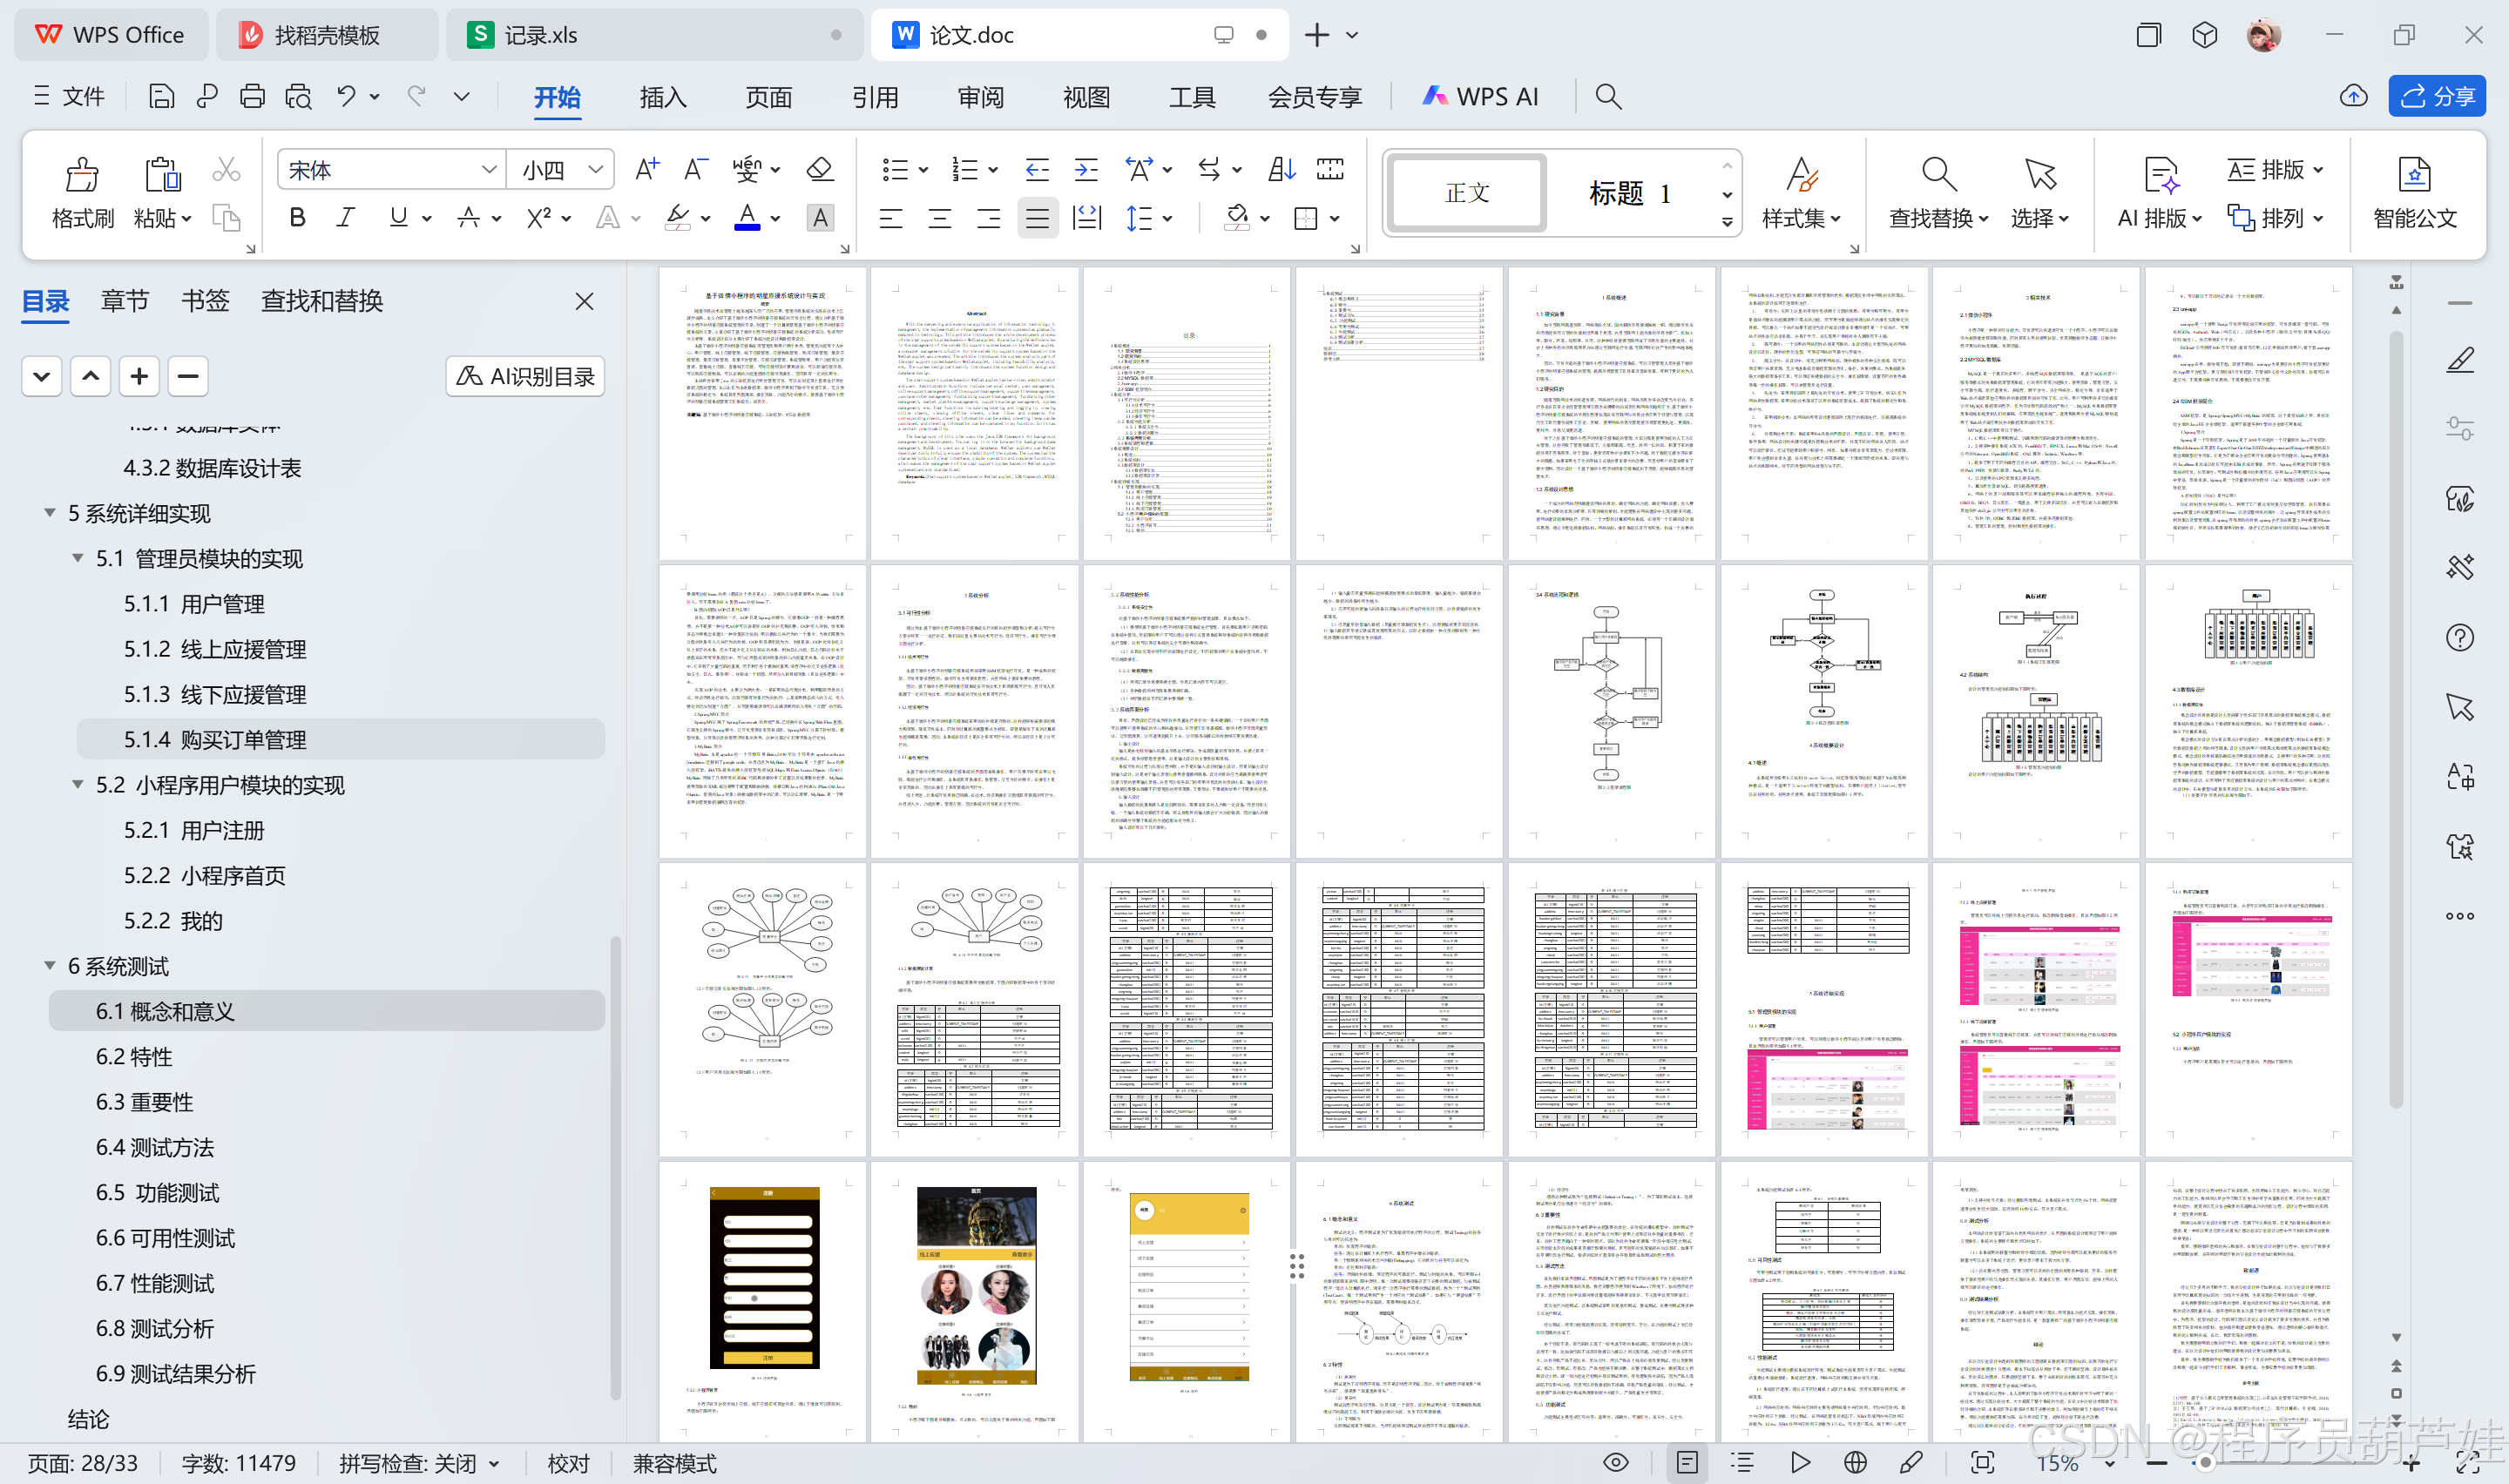This screenshot has height=1484, width=2509.
Task: Click the decrease indent icon
Action: click(x=1037, y=170)
